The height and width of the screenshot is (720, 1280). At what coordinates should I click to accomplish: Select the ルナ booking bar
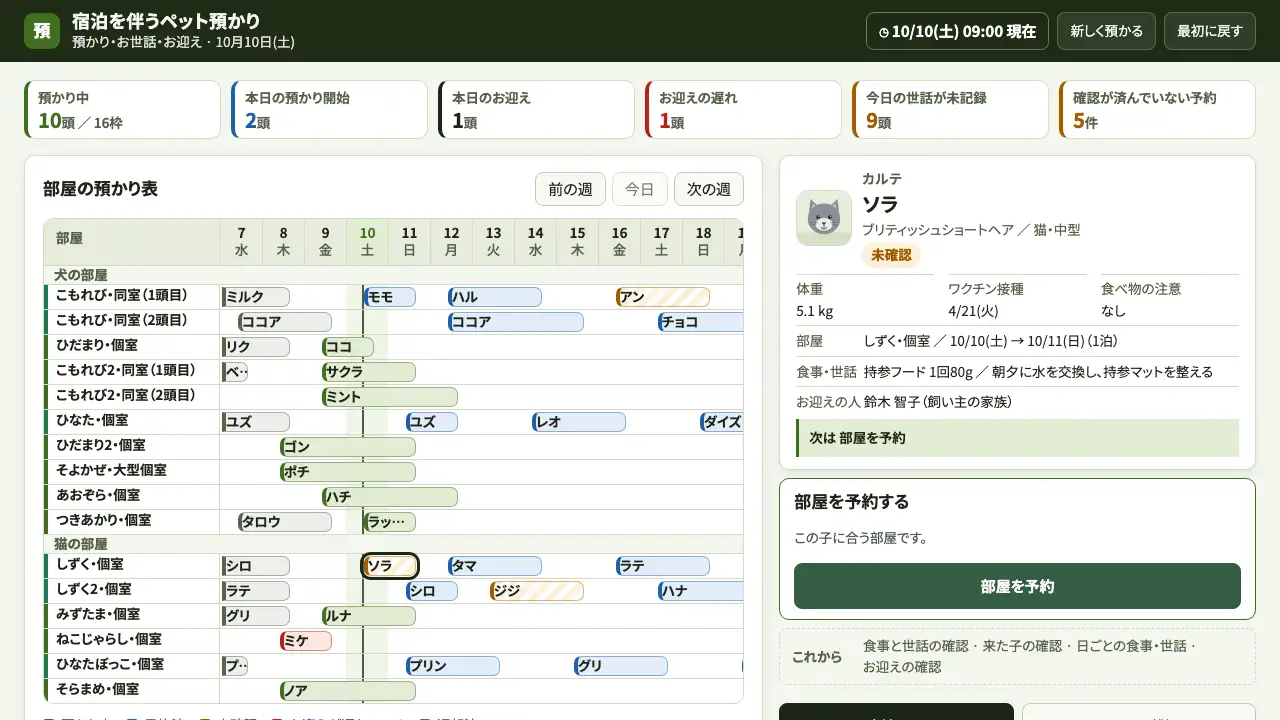369,616
